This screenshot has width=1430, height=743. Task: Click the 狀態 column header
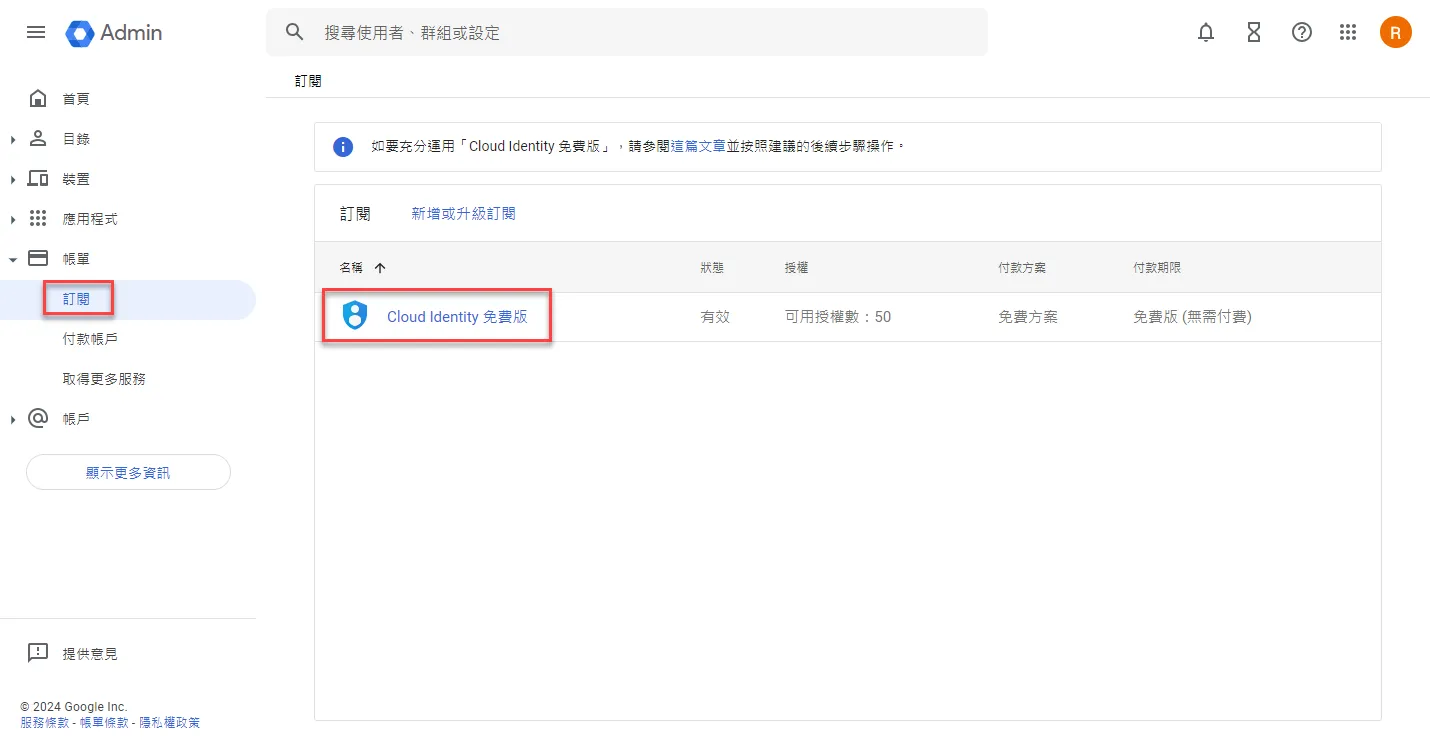point(712,268)
